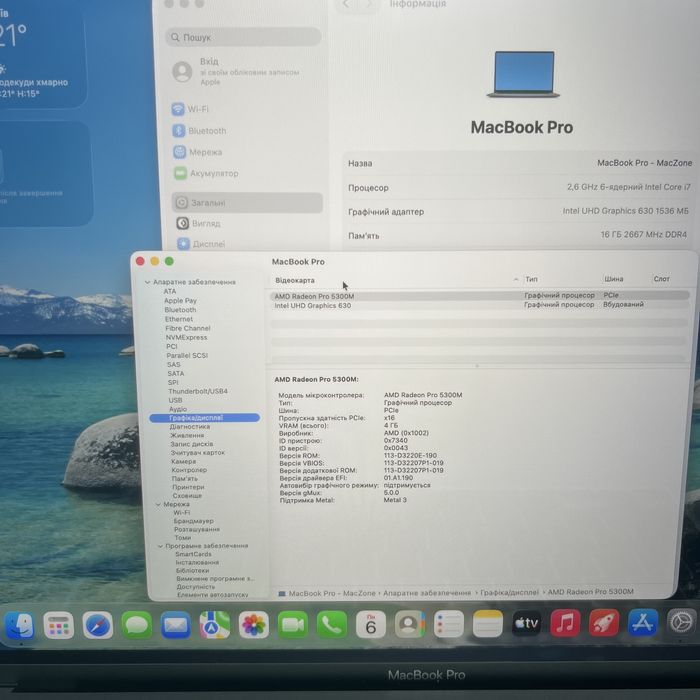The height and width of the screenshot is (700, 700).
Task: Collapse the Мережа tree section
Action: 158,504
